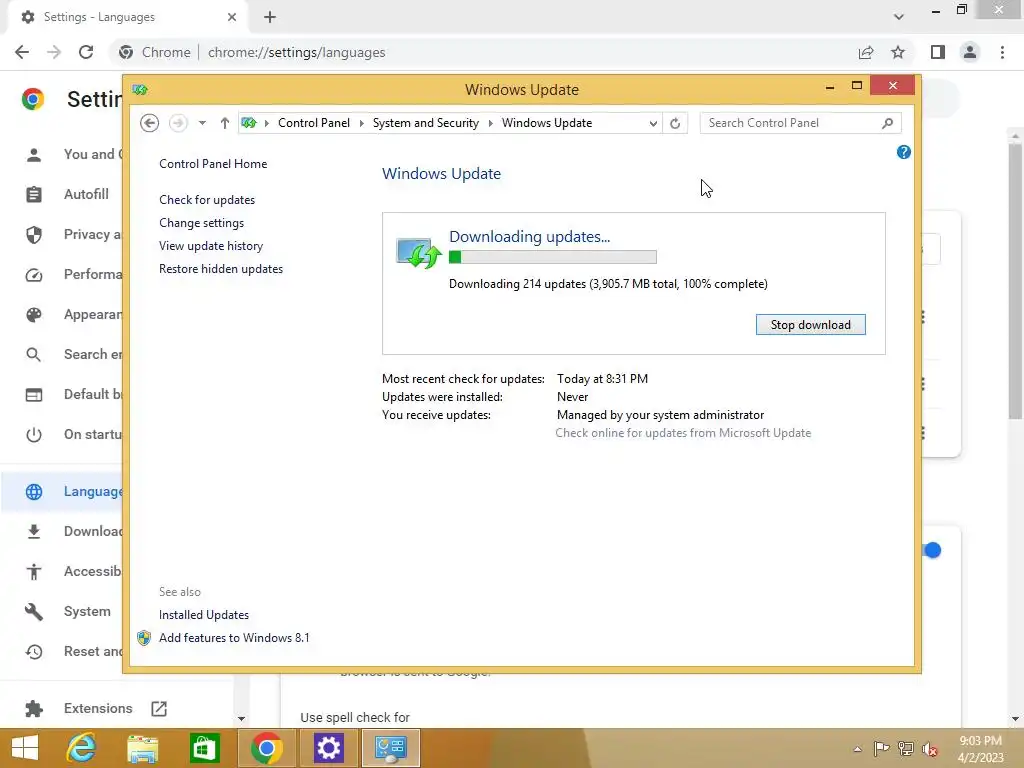Open Chrome side panel icon
The height and width of the screenshot is (768, 1024).
[x=938, y=52]
